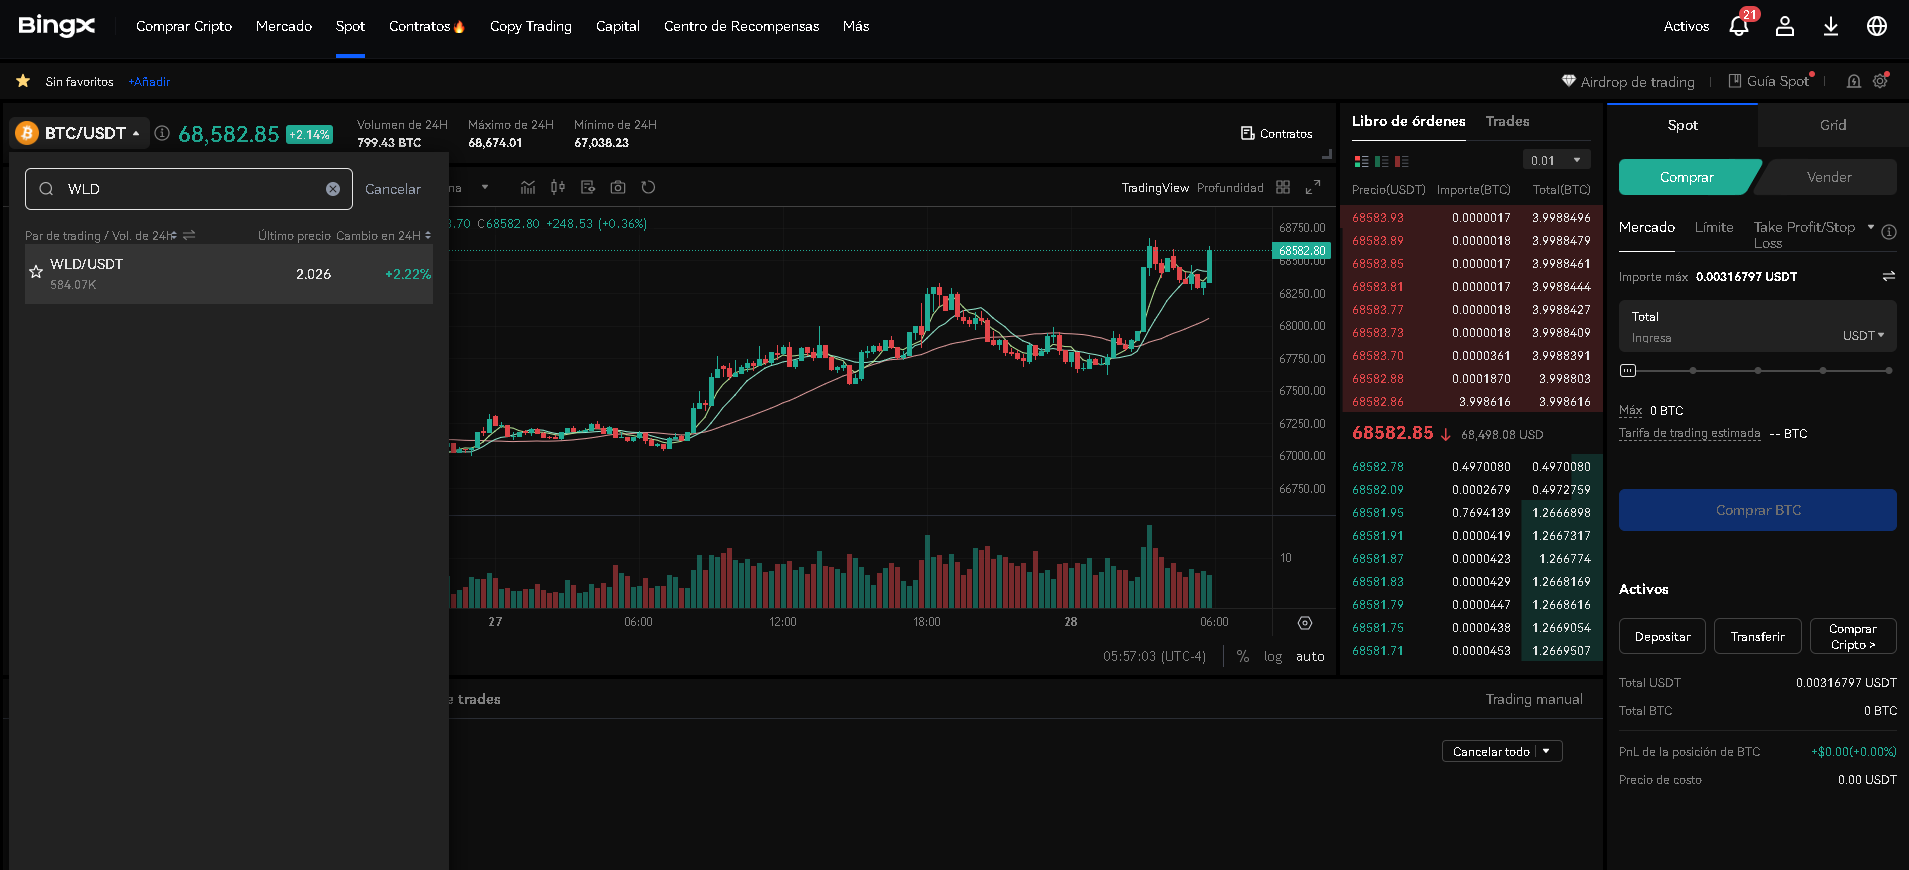
Task: Sort by Cambio en 24H
Action: pos(383,235)
